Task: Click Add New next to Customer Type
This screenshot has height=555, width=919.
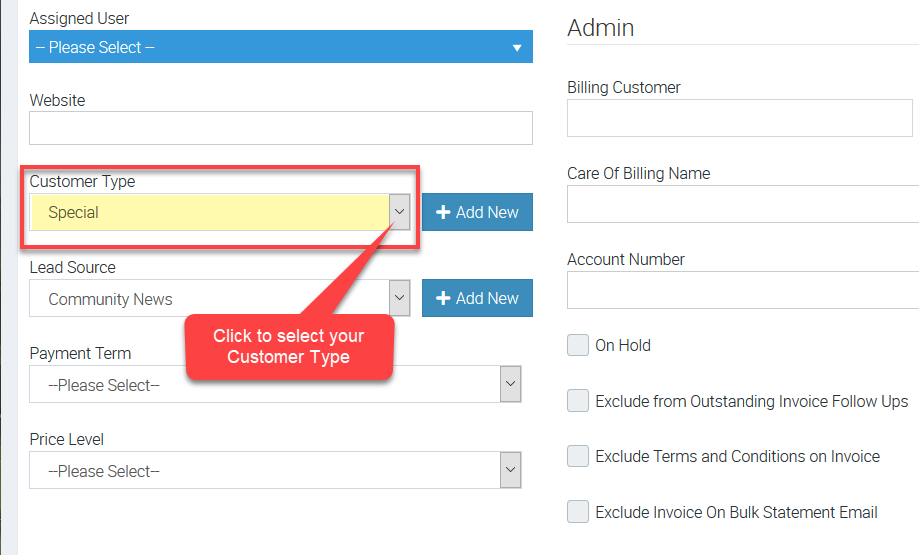Action: [x=477, y=212]
